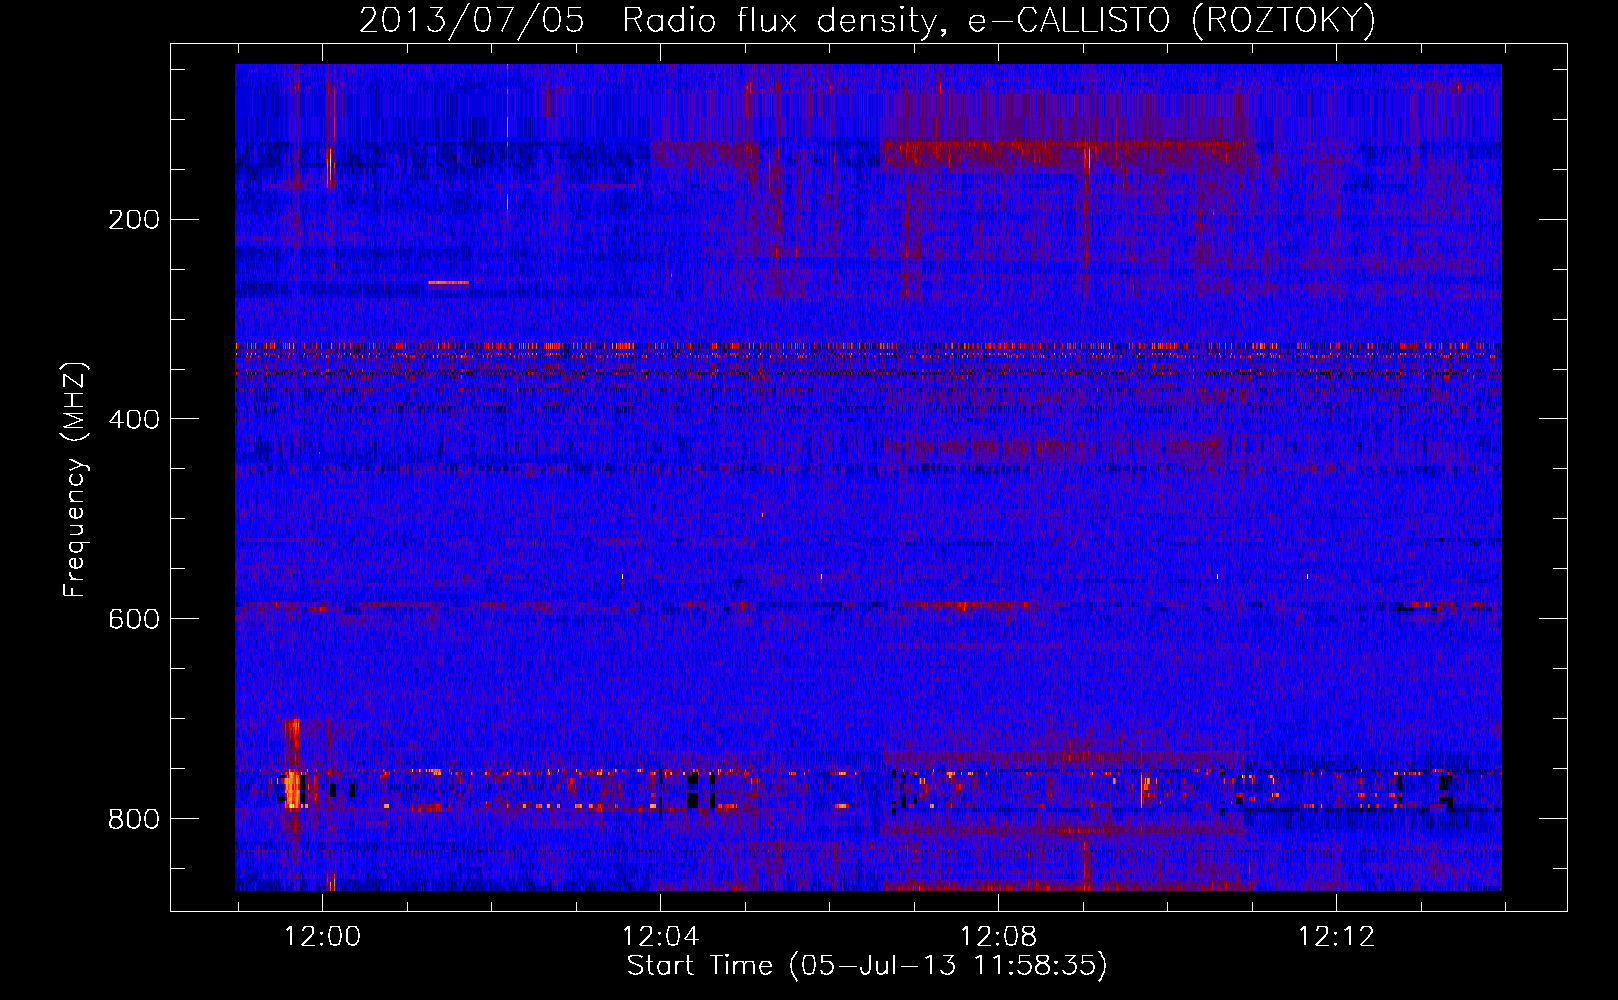Click the date "2013/07/05" in the title

[472, 20]
